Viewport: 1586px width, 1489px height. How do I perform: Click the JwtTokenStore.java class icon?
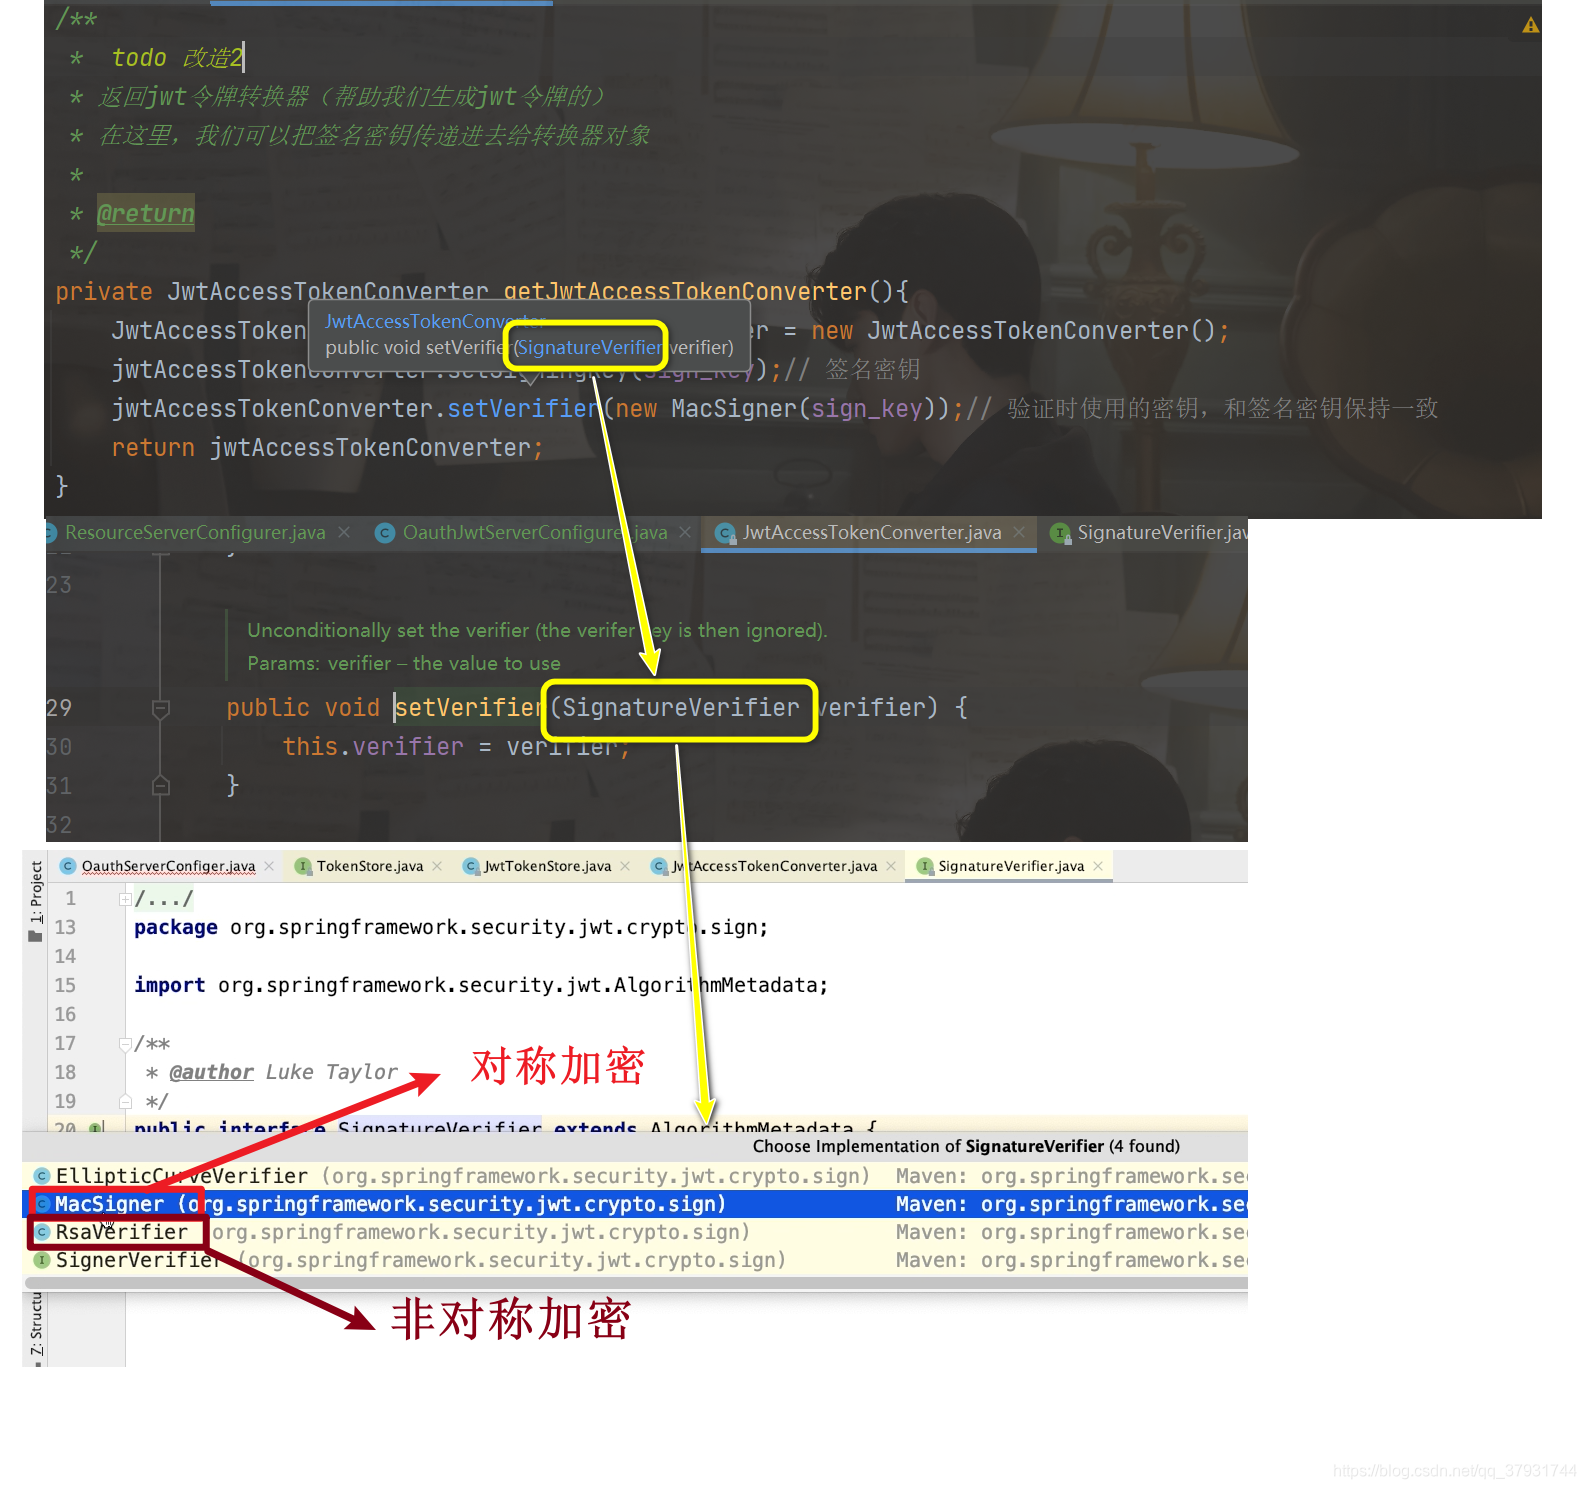471,866
